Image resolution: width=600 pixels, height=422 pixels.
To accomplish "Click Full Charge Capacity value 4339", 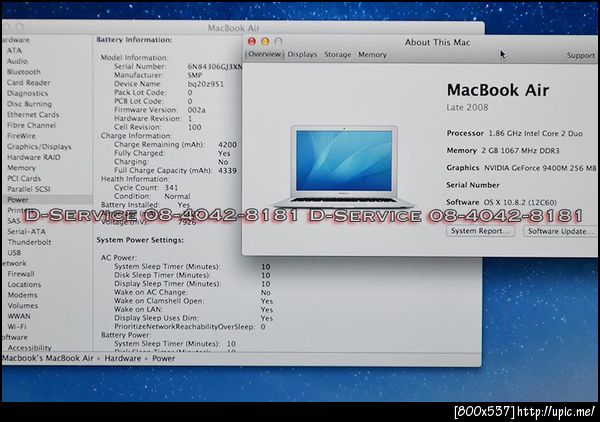I will coord(227,171).
